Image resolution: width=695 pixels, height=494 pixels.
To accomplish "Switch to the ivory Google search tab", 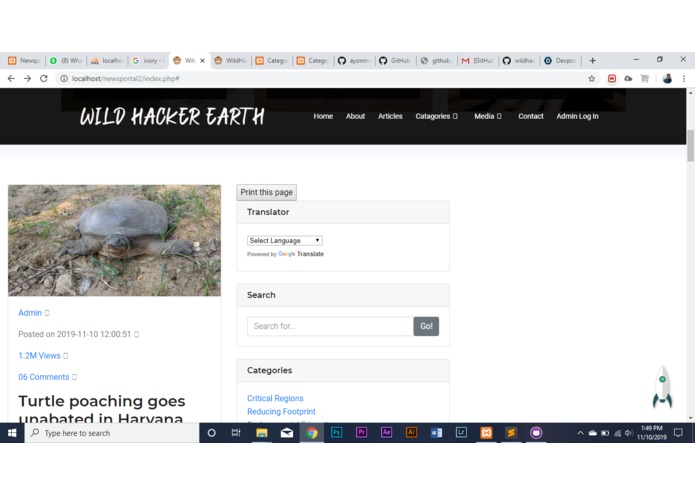I will point(148,61).
